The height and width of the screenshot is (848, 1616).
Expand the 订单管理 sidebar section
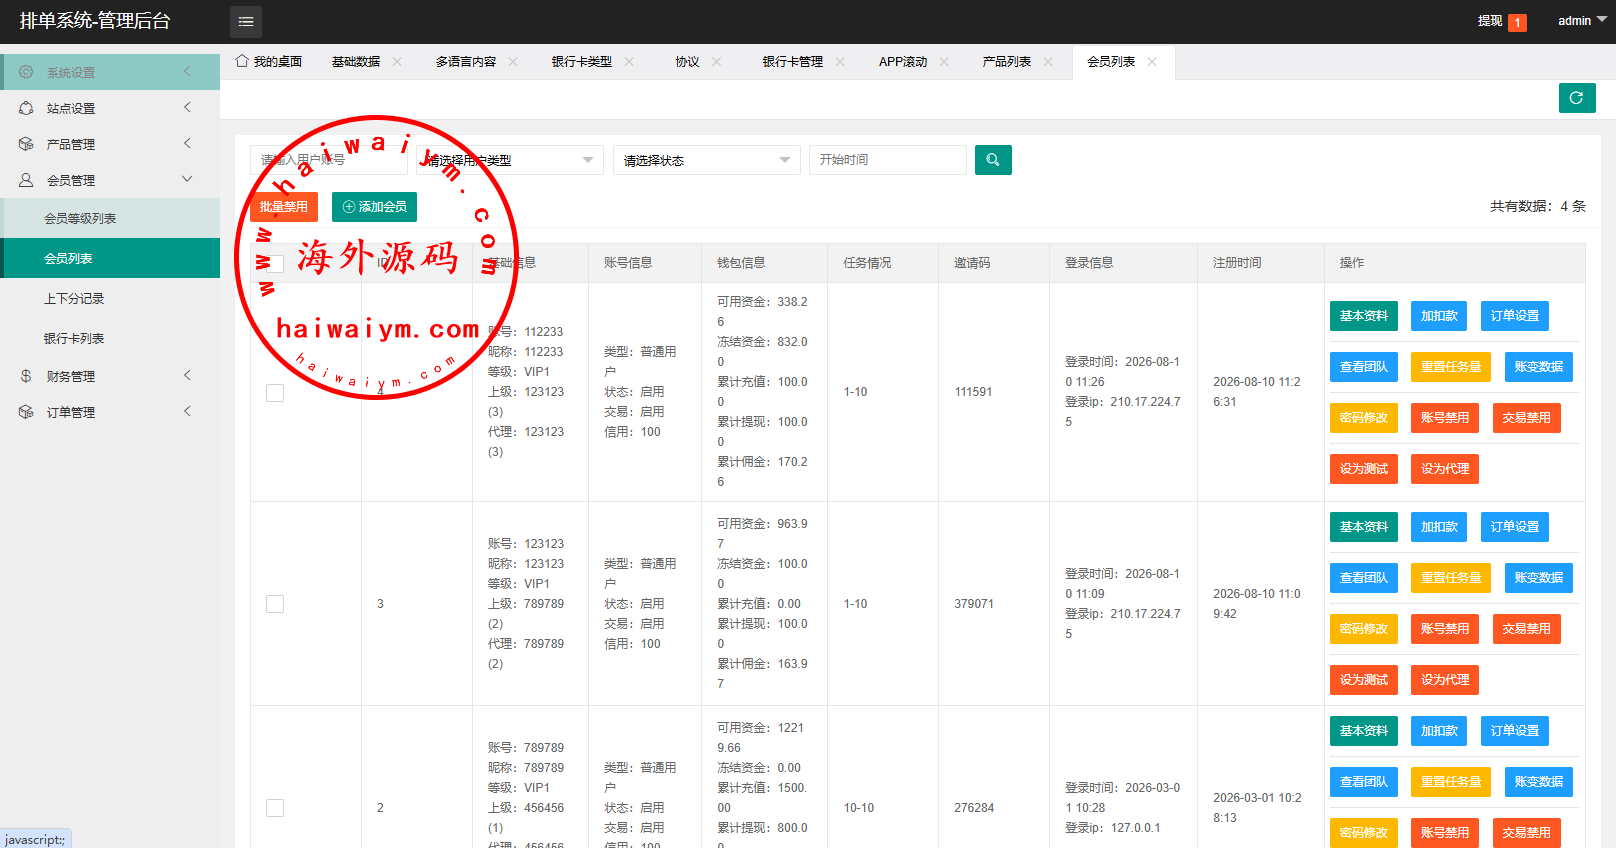pyautogui.click(x=110, y=412)
